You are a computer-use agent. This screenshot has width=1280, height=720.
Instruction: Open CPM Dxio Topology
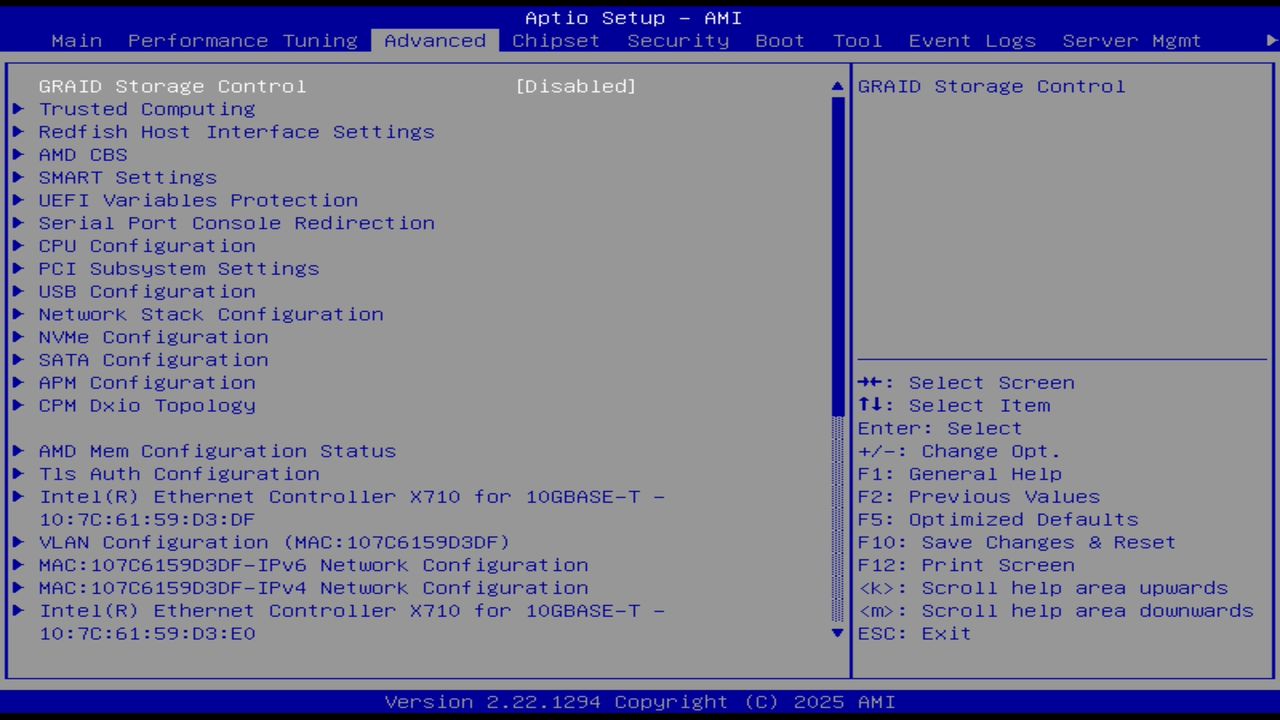click(147, 405)
